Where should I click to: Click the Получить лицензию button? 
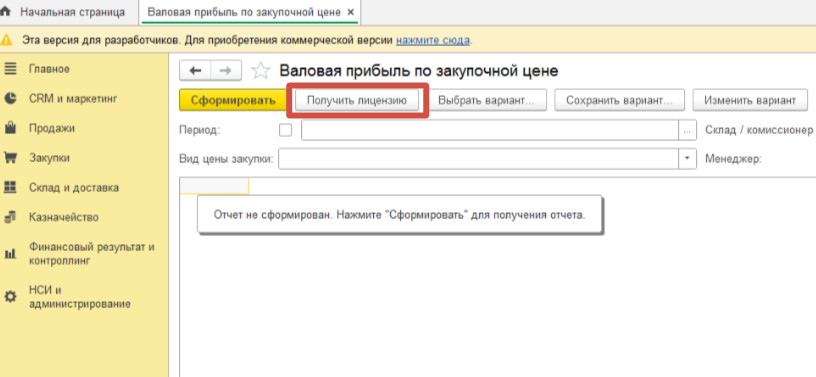356,100
